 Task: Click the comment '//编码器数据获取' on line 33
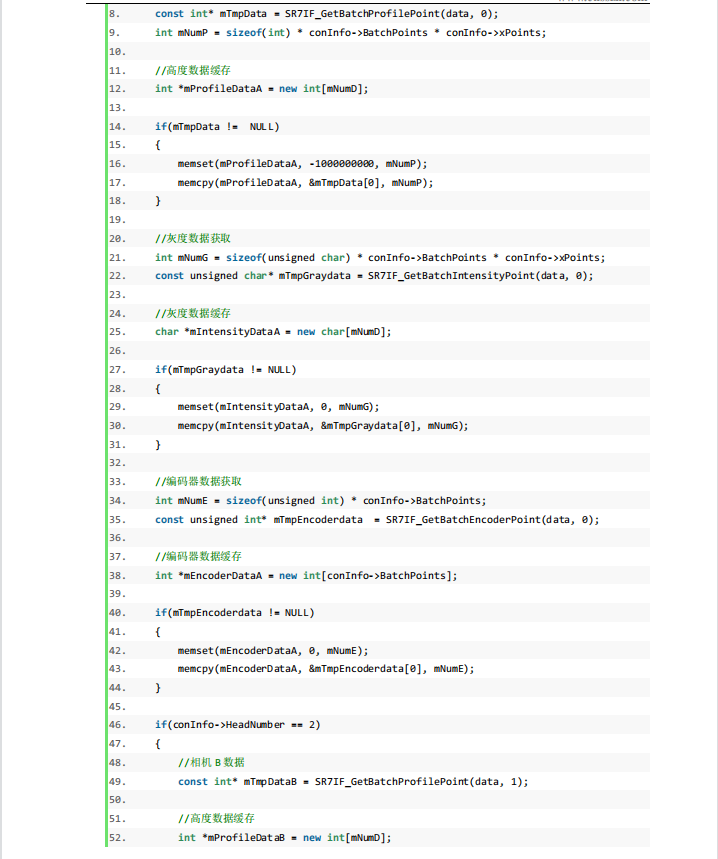tap(198, 482)
